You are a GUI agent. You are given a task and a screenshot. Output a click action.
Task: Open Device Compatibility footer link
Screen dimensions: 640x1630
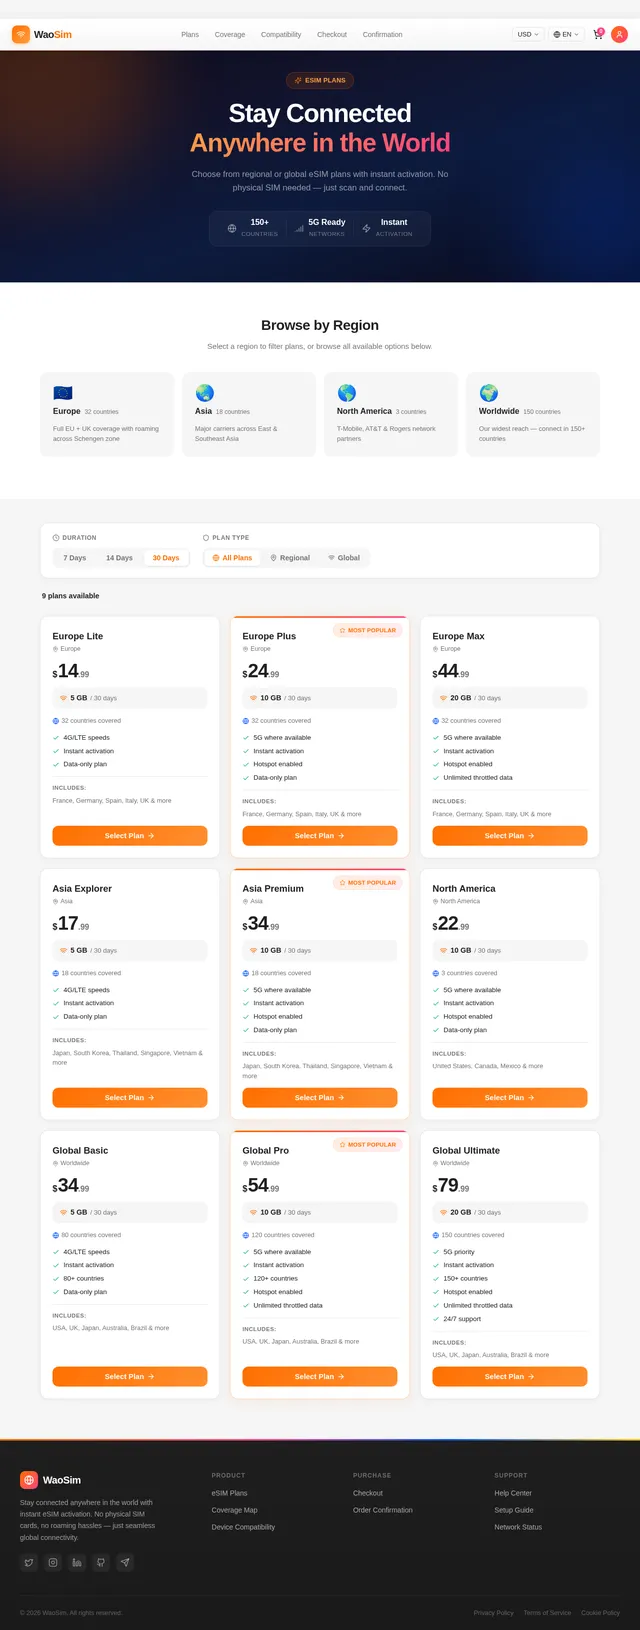click(243, 1527)
